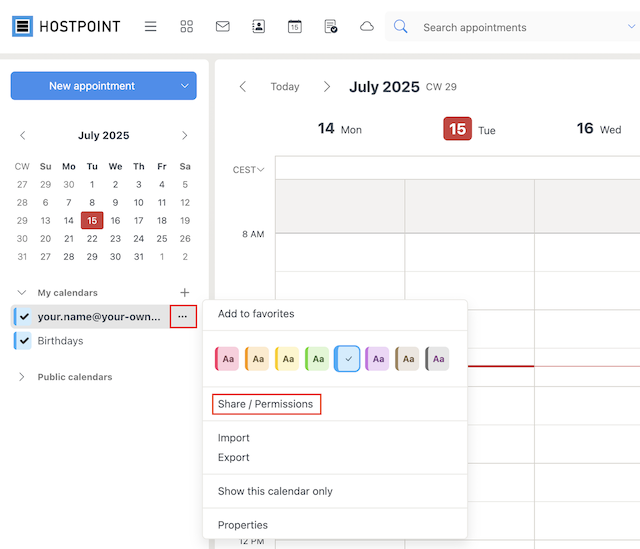Pick the purple calendar color swatch
Image resolution: width=640 pixels, height=549 pixels.
point(377,359)
